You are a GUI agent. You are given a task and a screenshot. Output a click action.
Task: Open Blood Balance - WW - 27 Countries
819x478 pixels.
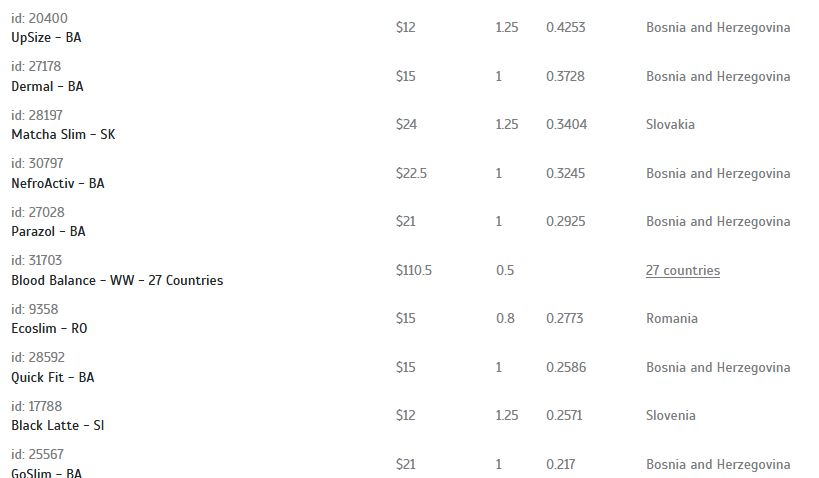[x=117, y=281]
